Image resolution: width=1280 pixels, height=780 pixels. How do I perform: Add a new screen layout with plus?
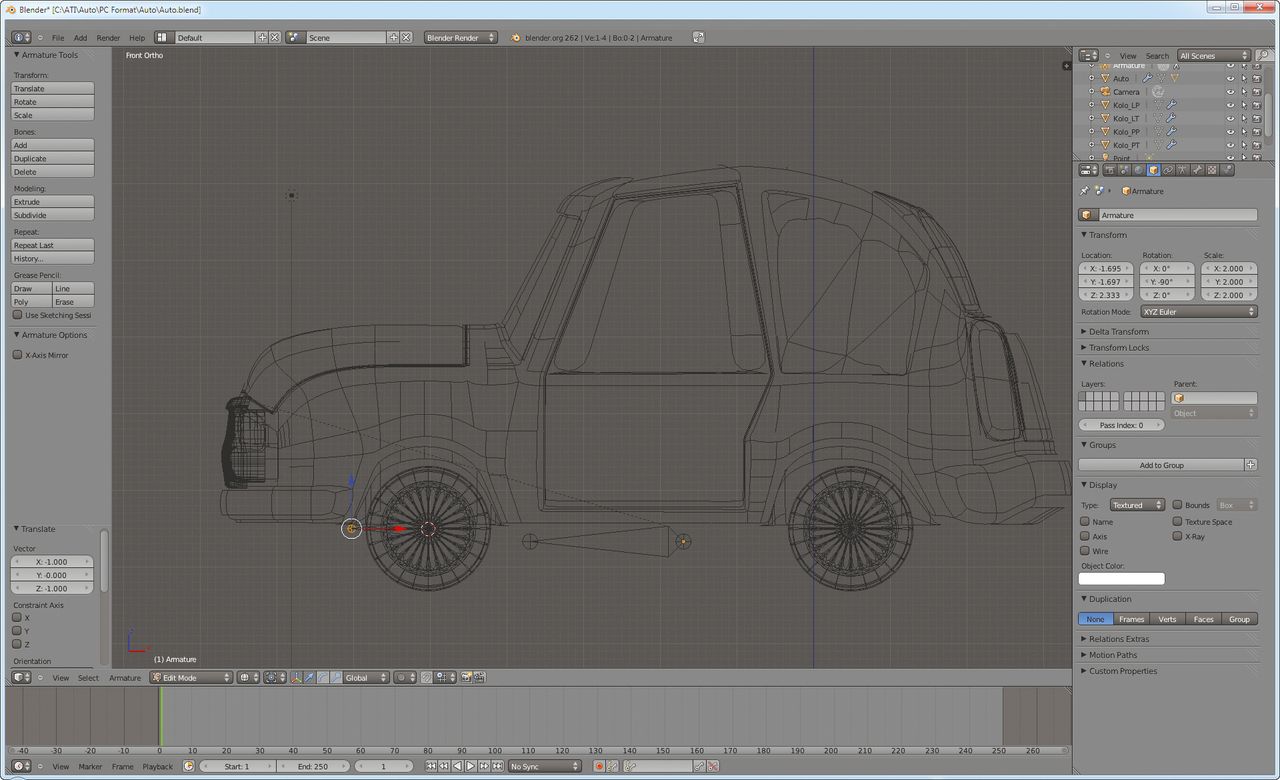262,37
